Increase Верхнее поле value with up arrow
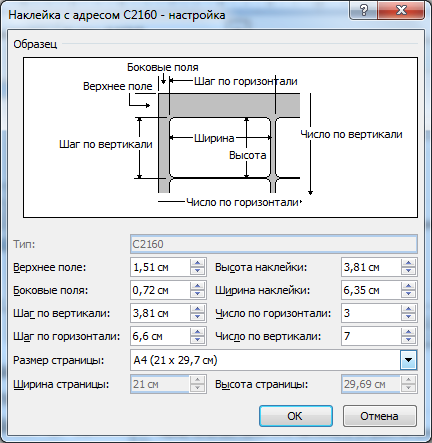Viewport: 432px width, 443px height. [197, 263]
